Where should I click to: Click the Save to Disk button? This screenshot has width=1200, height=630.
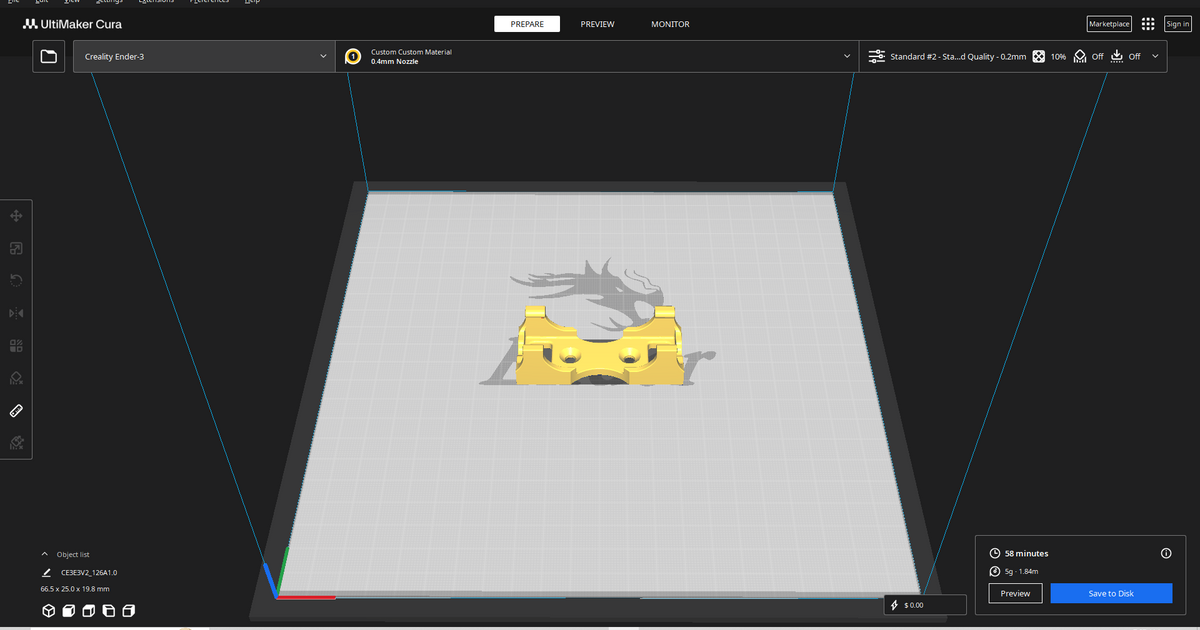1111,593
